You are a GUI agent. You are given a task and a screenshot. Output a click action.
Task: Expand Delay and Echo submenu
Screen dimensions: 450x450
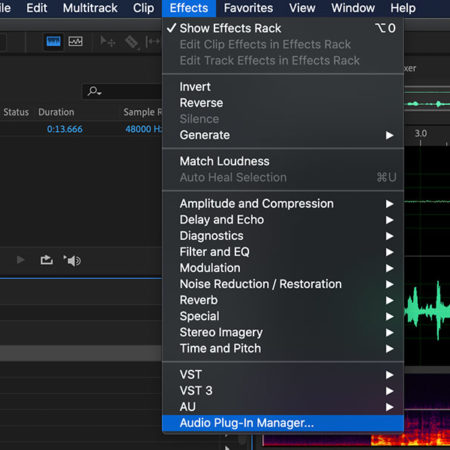(283, 220)
